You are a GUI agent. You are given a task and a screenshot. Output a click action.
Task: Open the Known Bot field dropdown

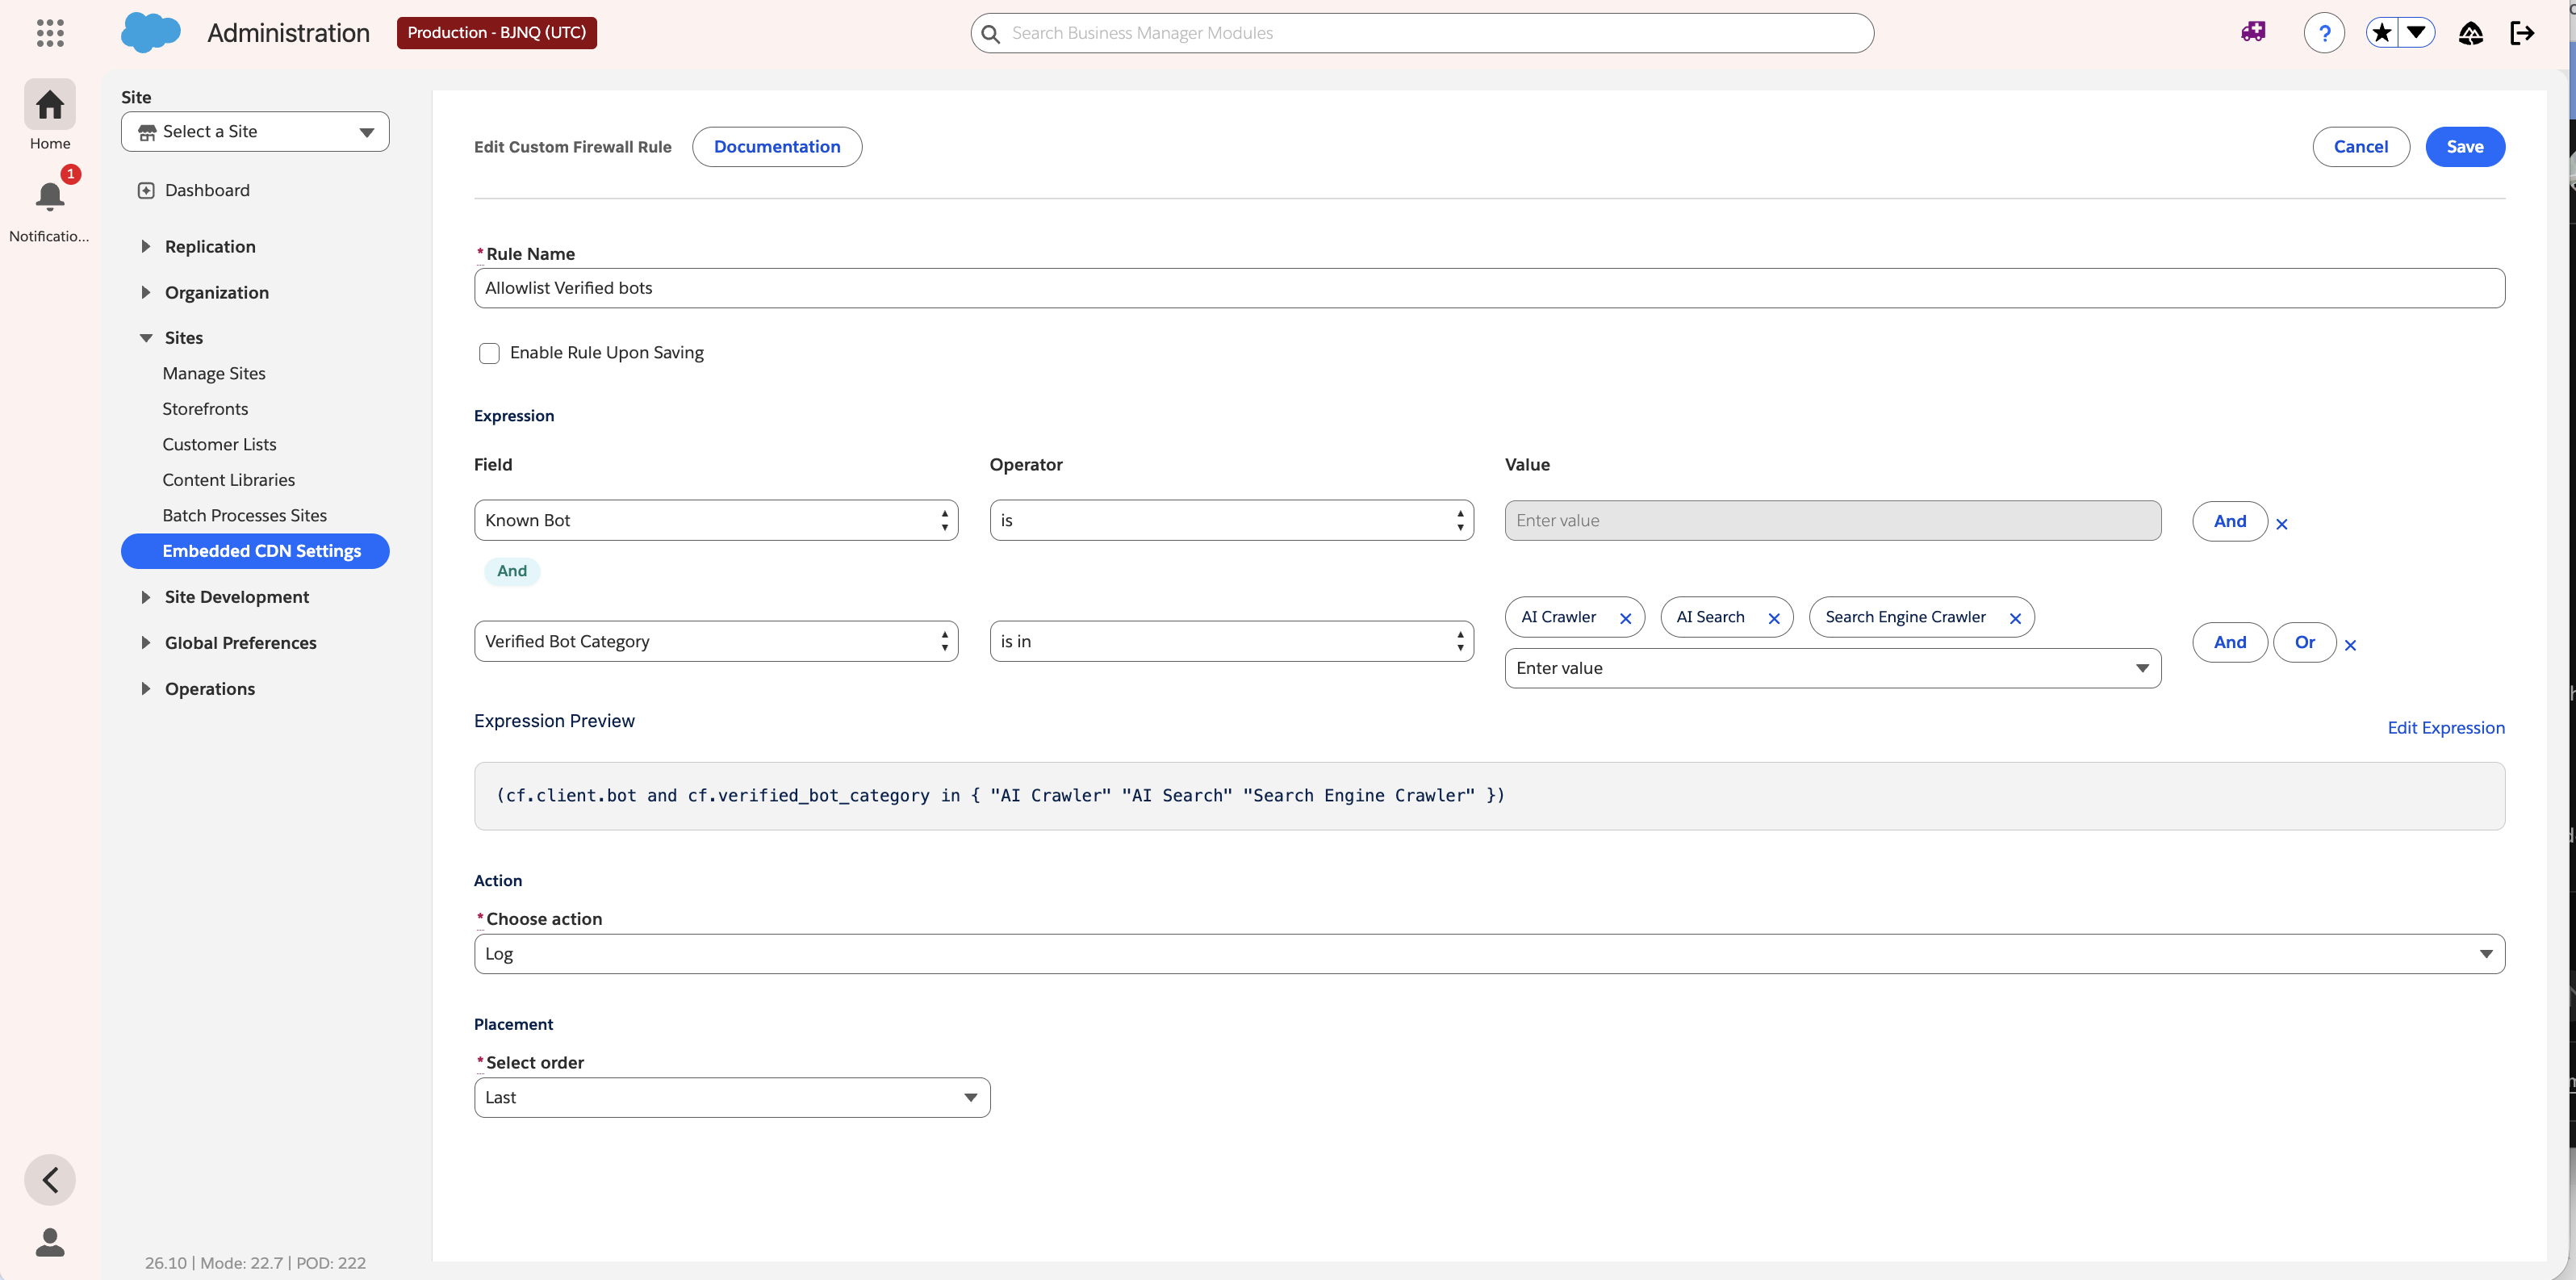[x=716, y=520]
